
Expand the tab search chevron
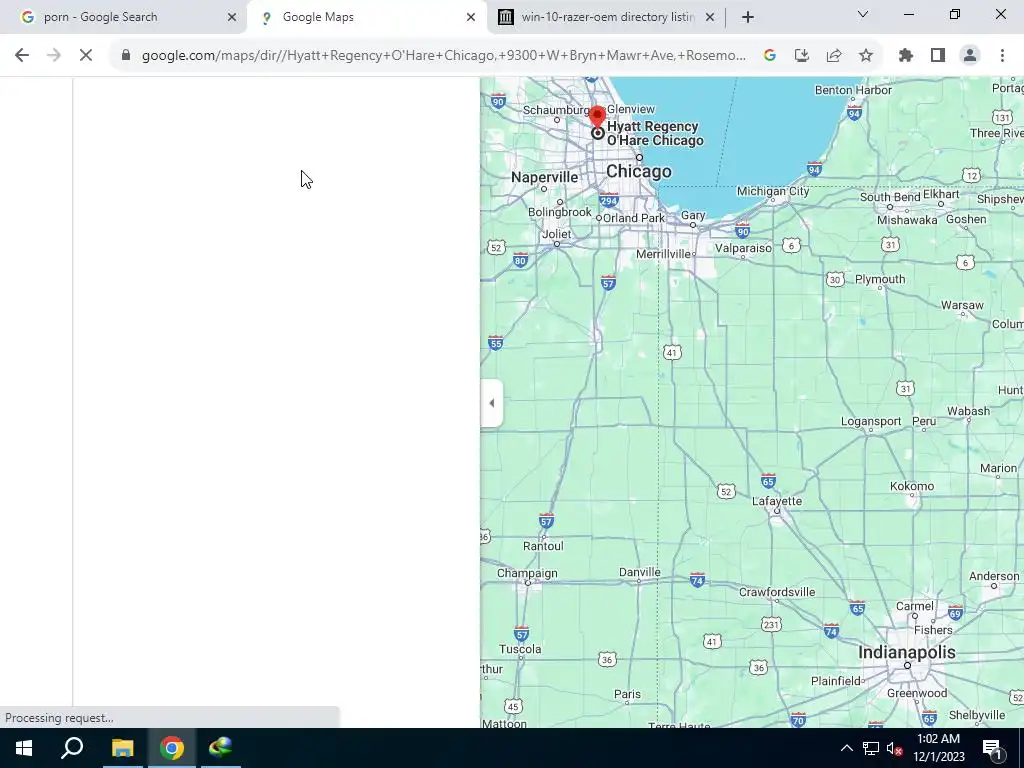pos(862,14)
